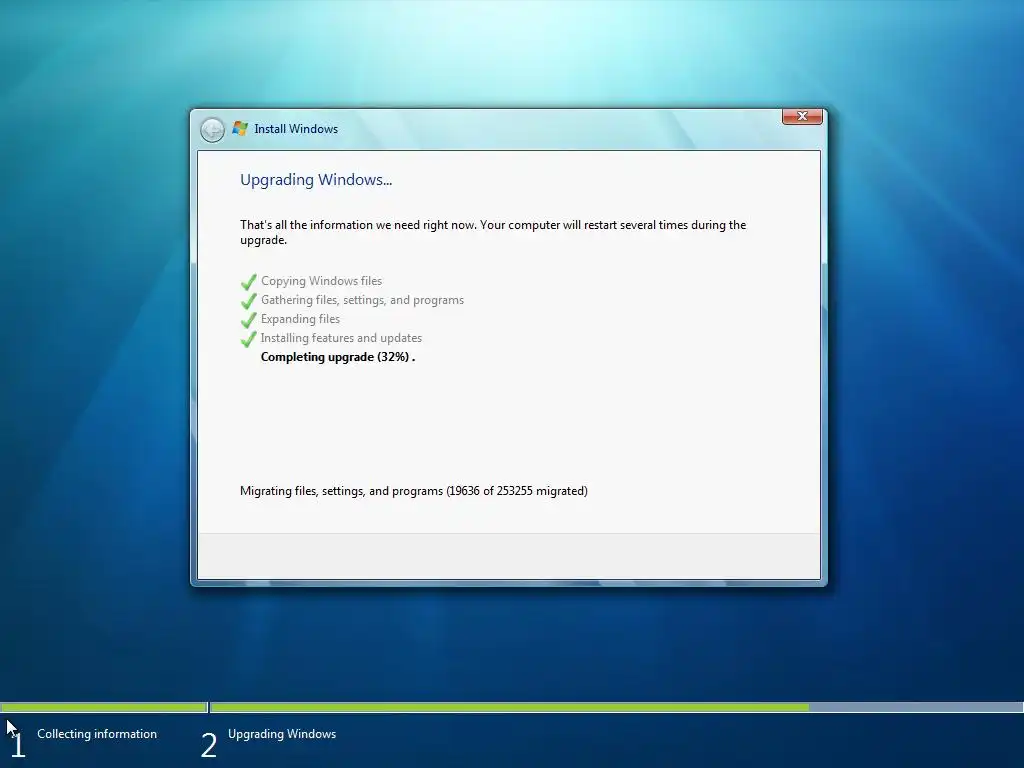Click the 'Expanding files' step text
Screen dimensions: 1024x768
click(300, 319)
